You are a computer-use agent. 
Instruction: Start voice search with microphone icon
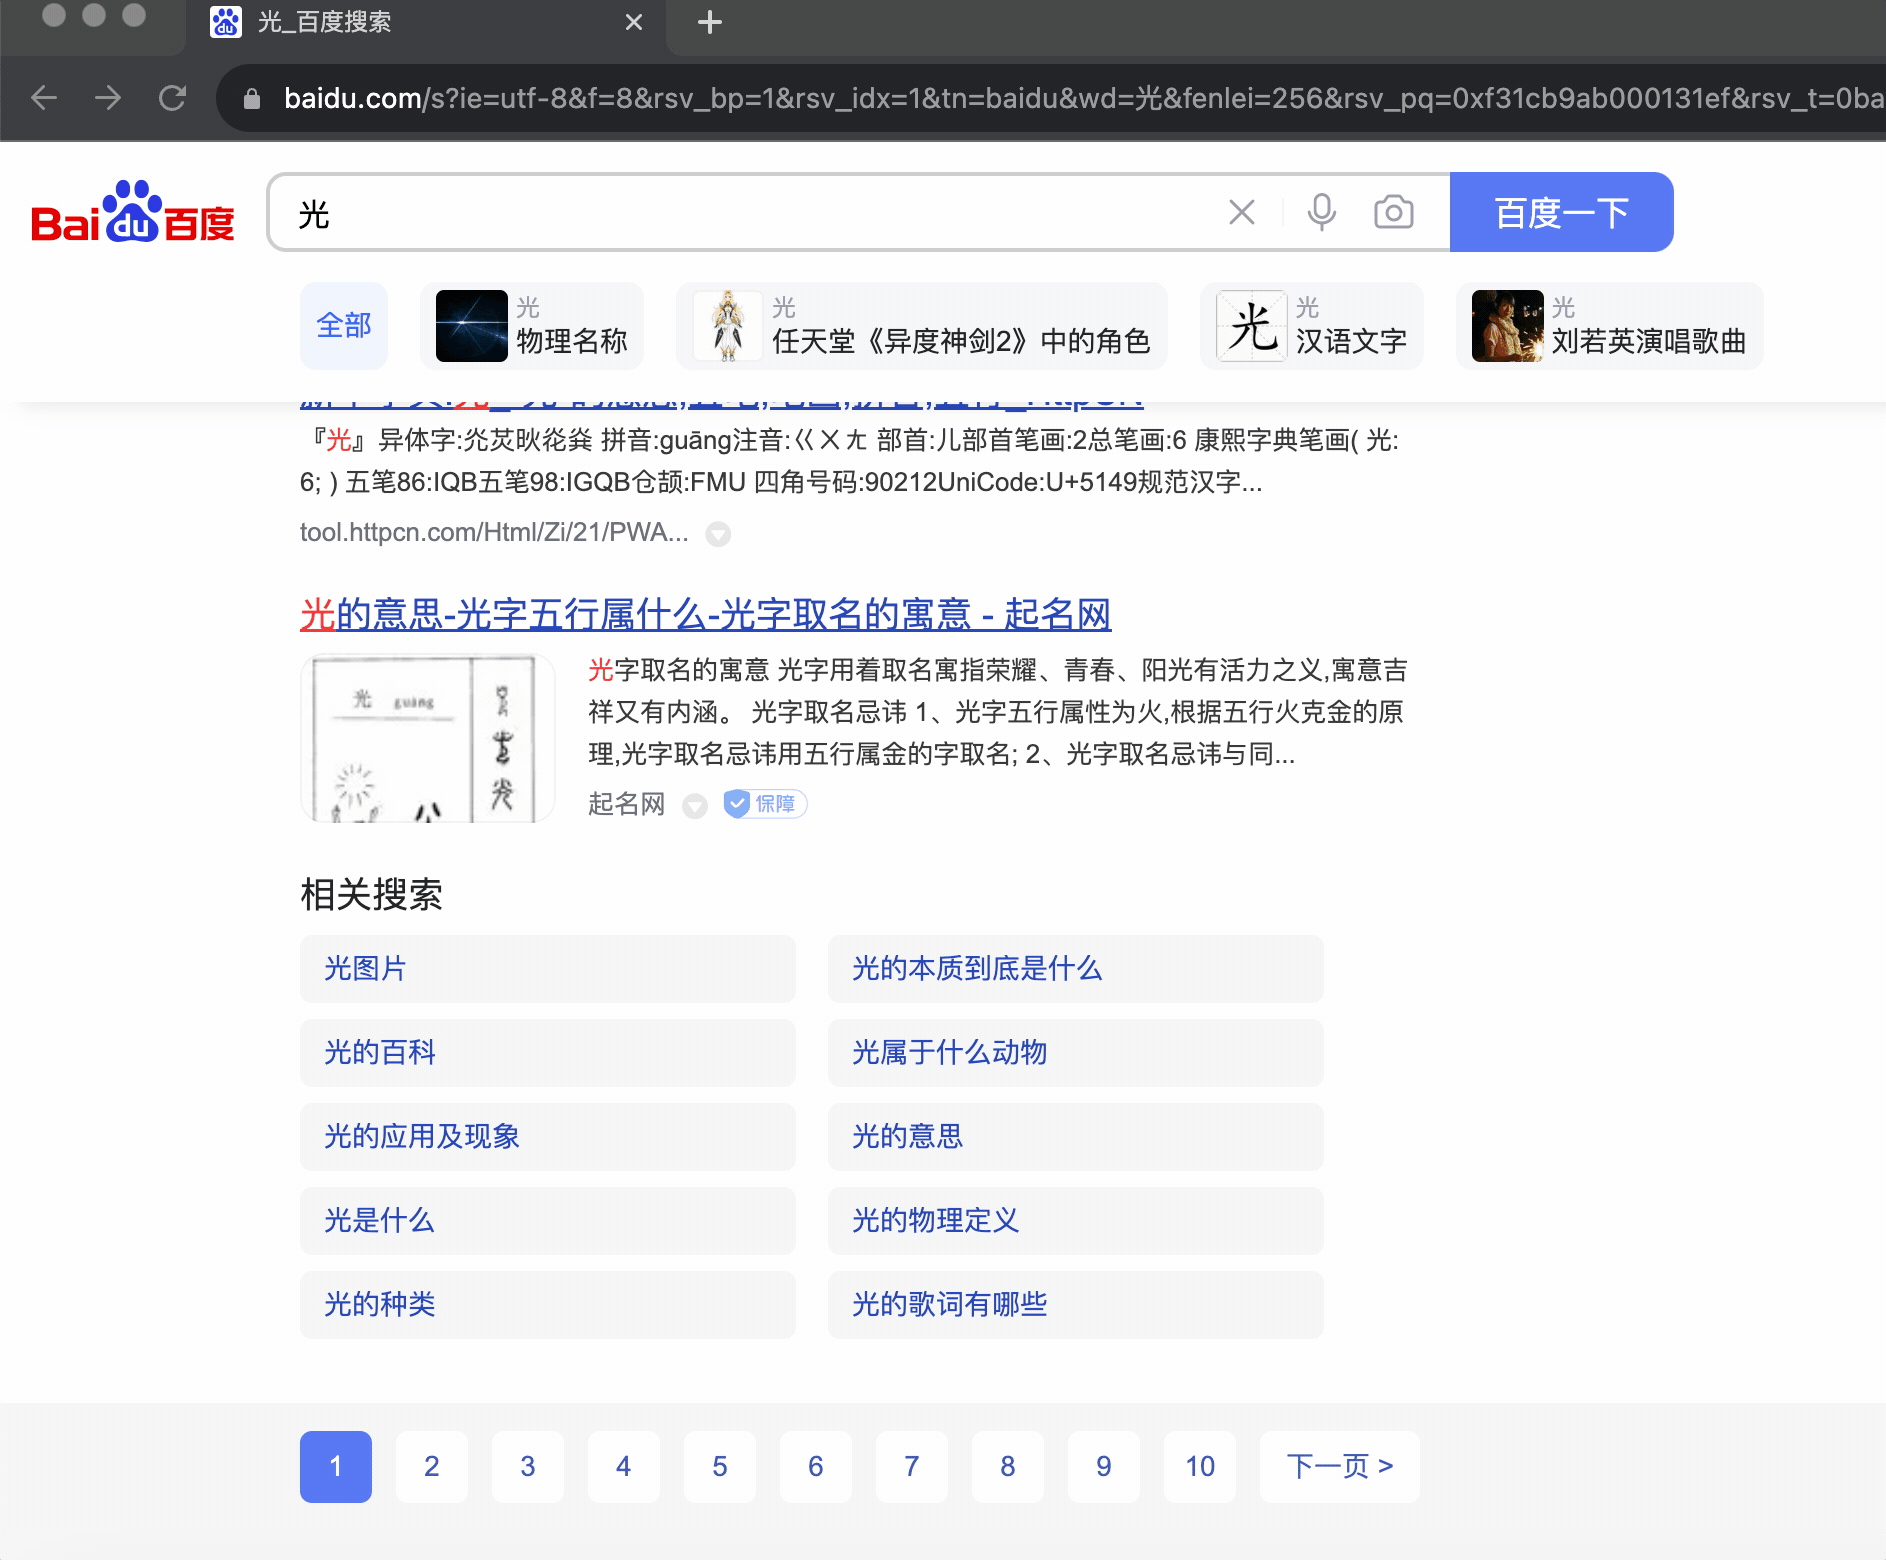coord(1321,212)
